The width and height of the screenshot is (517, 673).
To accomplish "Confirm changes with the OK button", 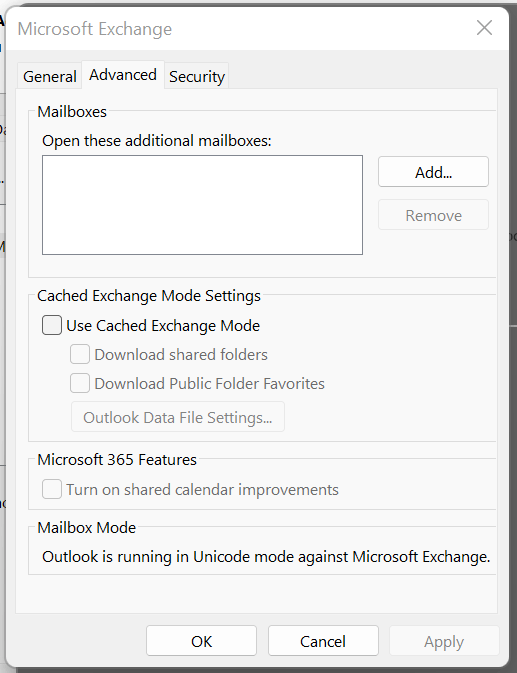I will pyautogui.click(x=201, y=641).
